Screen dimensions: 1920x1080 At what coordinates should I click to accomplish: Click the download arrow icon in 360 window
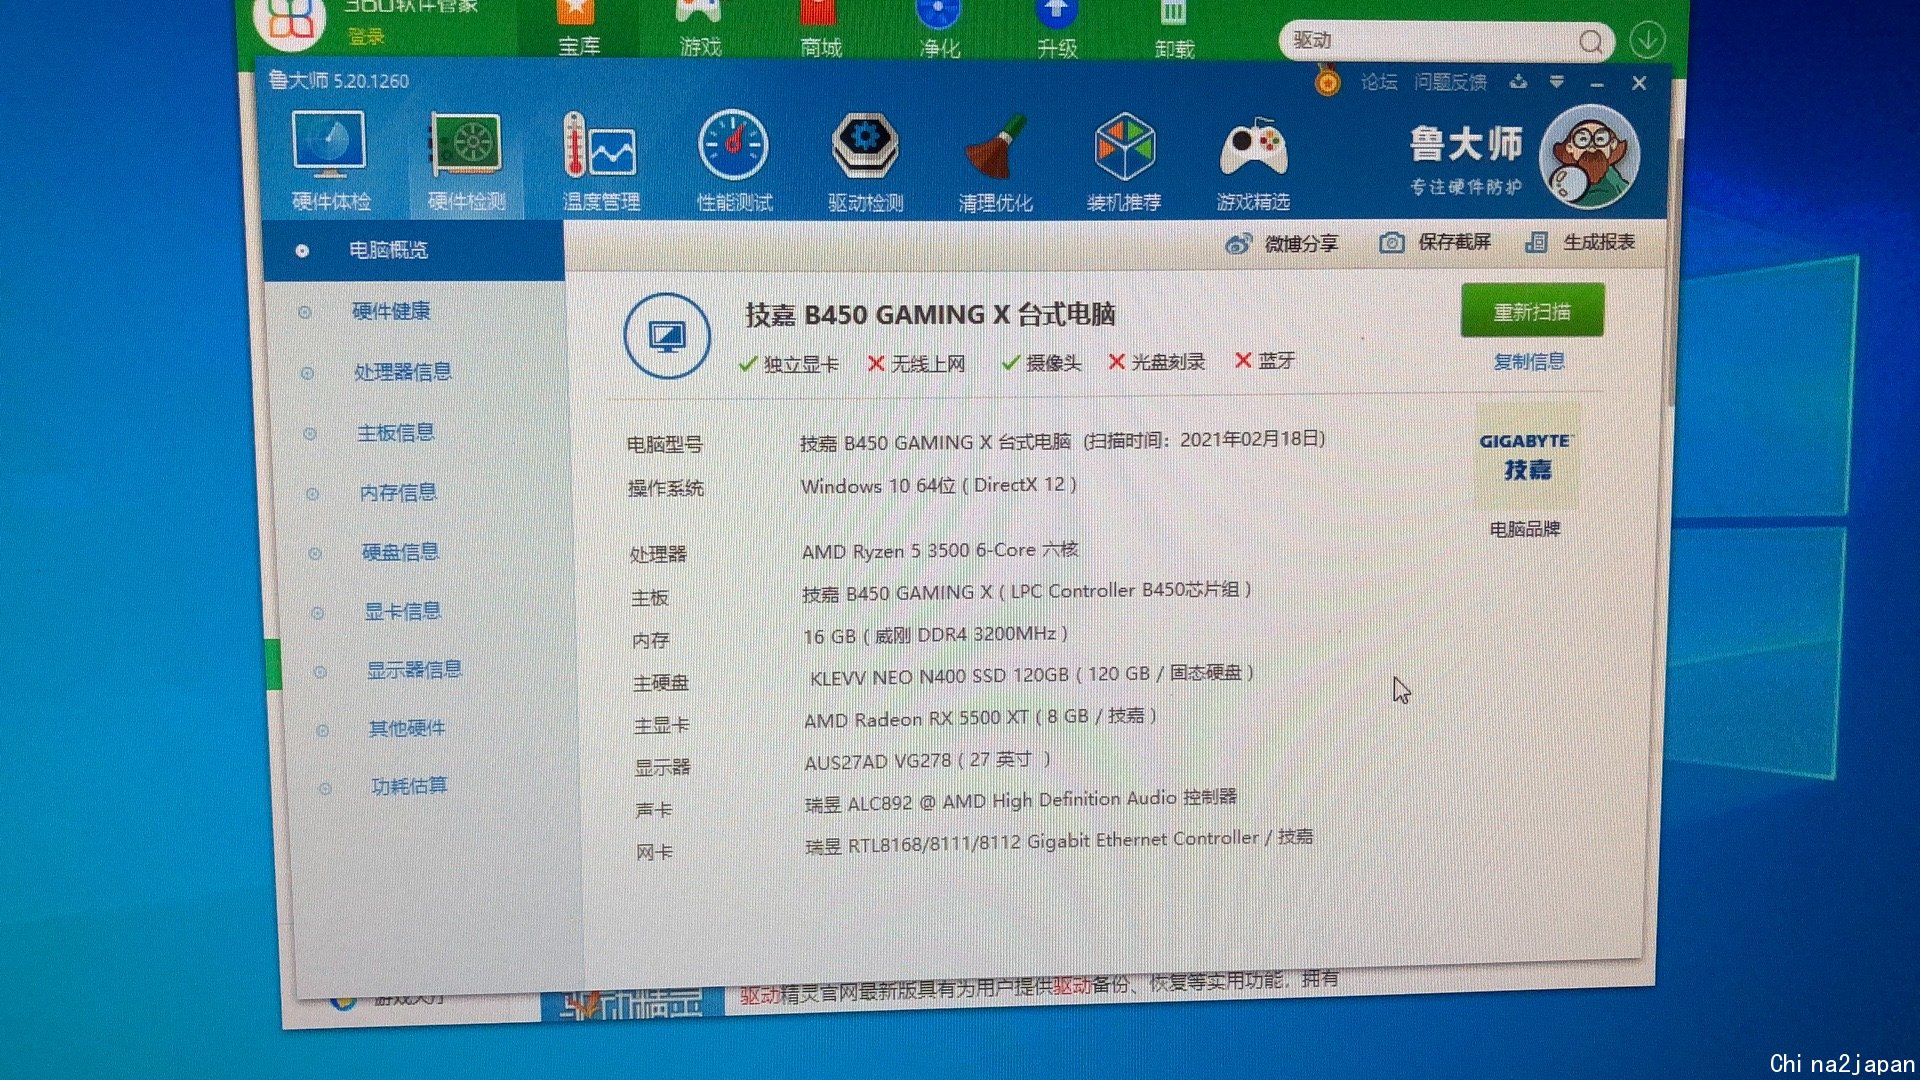pos(1647,40)
